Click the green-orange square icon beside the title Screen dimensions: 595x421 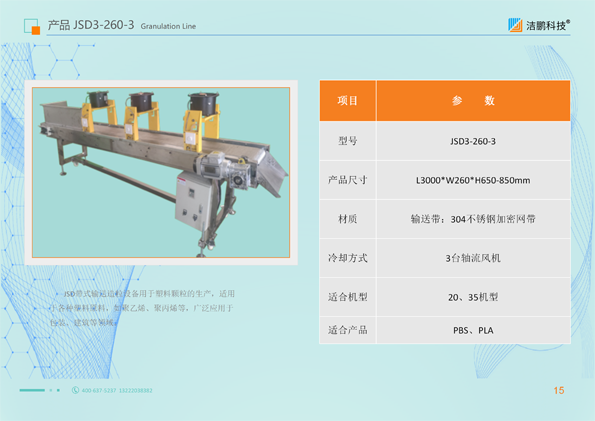tap(32, 27)
